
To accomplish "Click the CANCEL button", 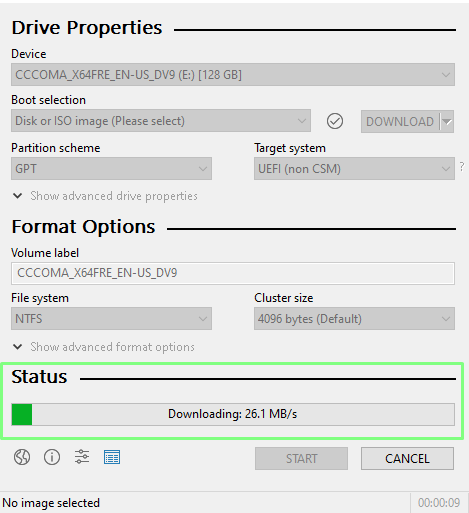I will click(407, 459).
